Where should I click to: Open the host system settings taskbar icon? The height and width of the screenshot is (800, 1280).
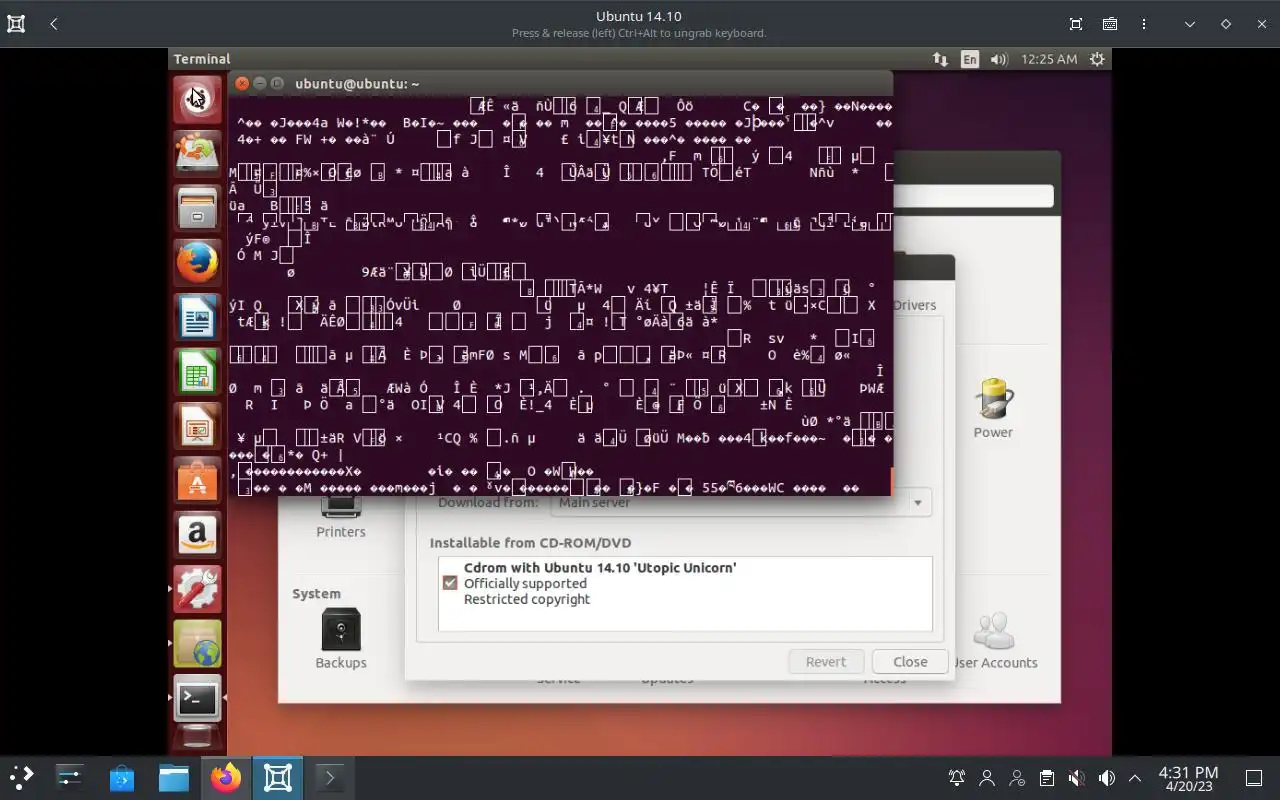[x=70, y=777]
